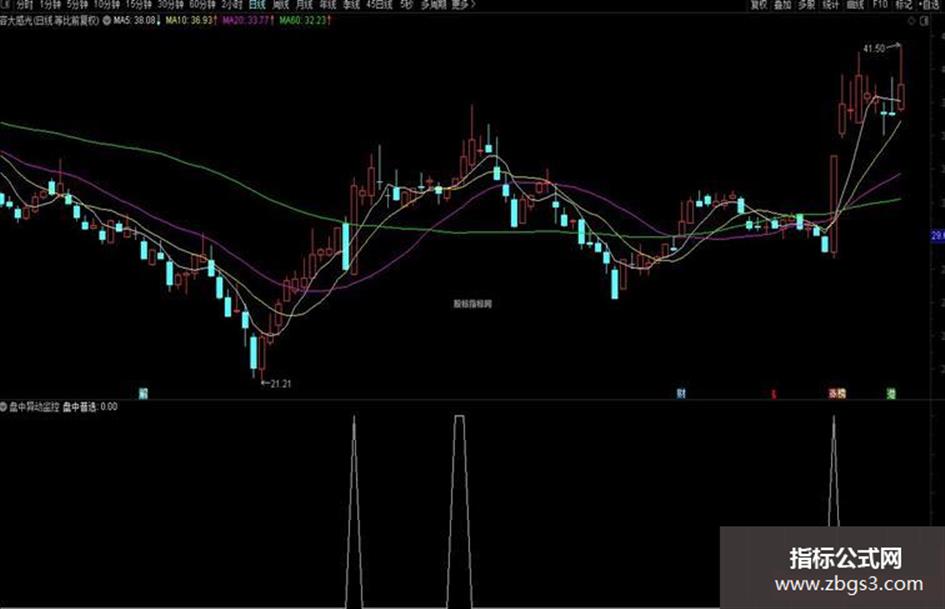Click the circle icon beside 盘中异动监控
The height and width of the screenshot is (609, 945).
tap(3, 407)
